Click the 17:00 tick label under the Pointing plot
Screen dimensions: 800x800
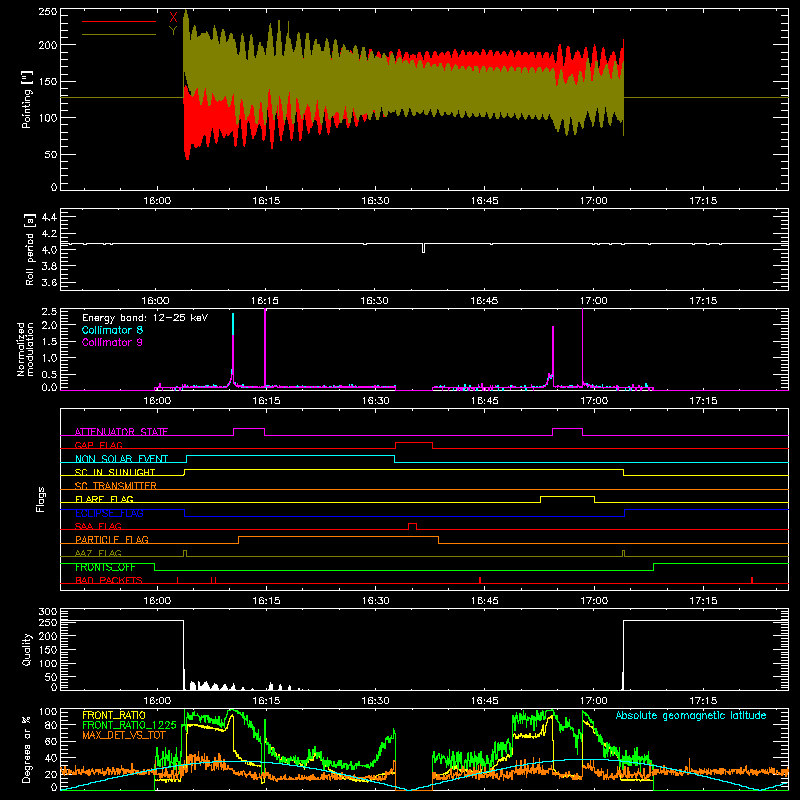pos(594,201)
